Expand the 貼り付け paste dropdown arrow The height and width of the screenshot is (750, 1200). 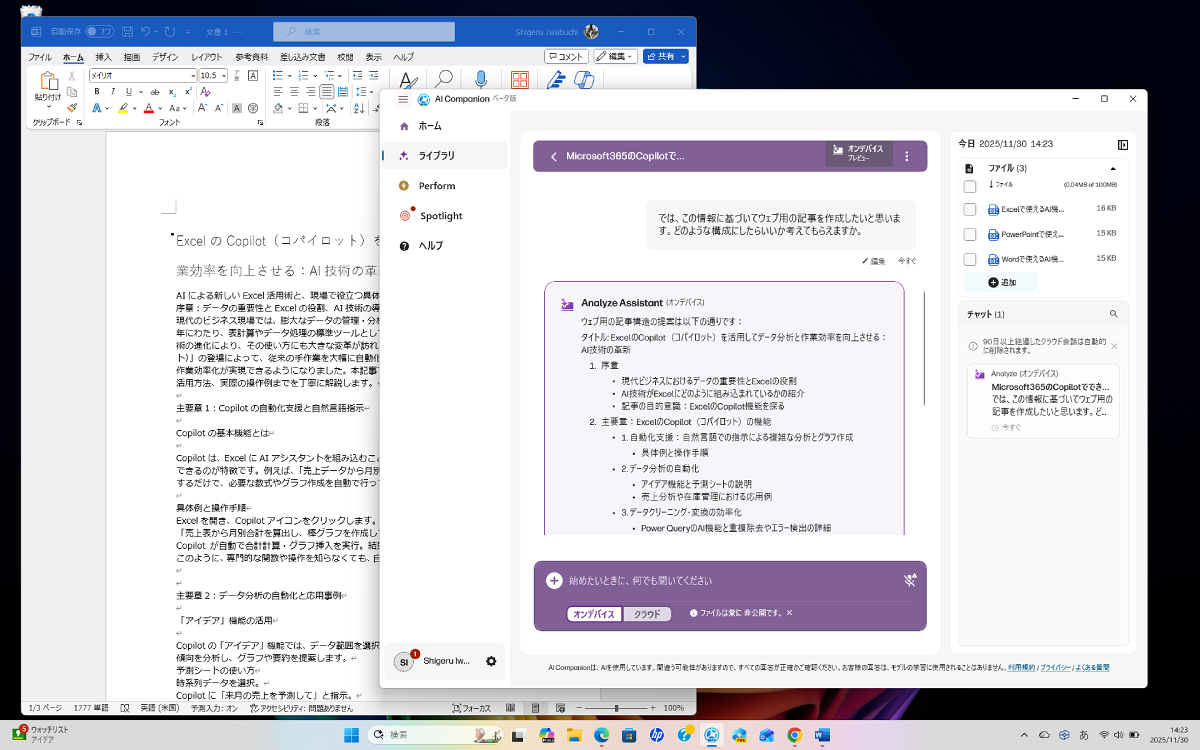click(x=48, y=105)
